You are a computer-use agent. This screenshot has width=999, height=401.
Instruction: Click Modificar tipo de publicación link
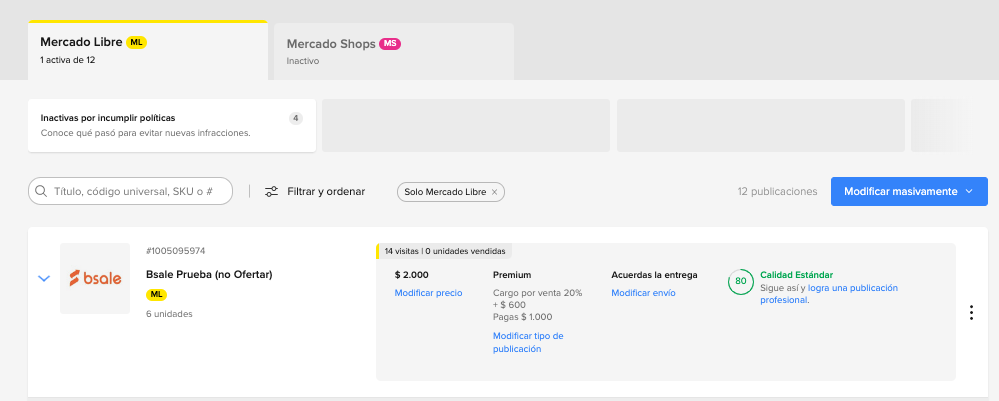coord(528,342)
